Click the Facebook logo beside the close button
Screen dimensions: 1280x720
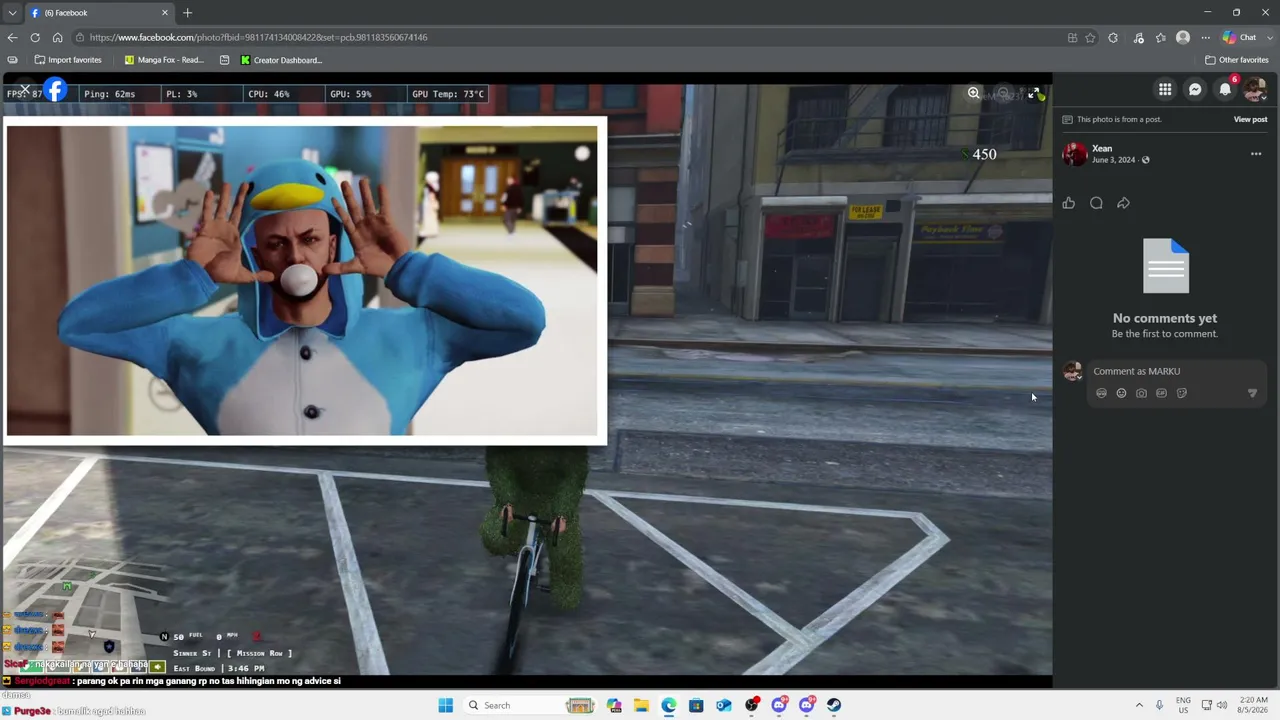click(55, 91)
